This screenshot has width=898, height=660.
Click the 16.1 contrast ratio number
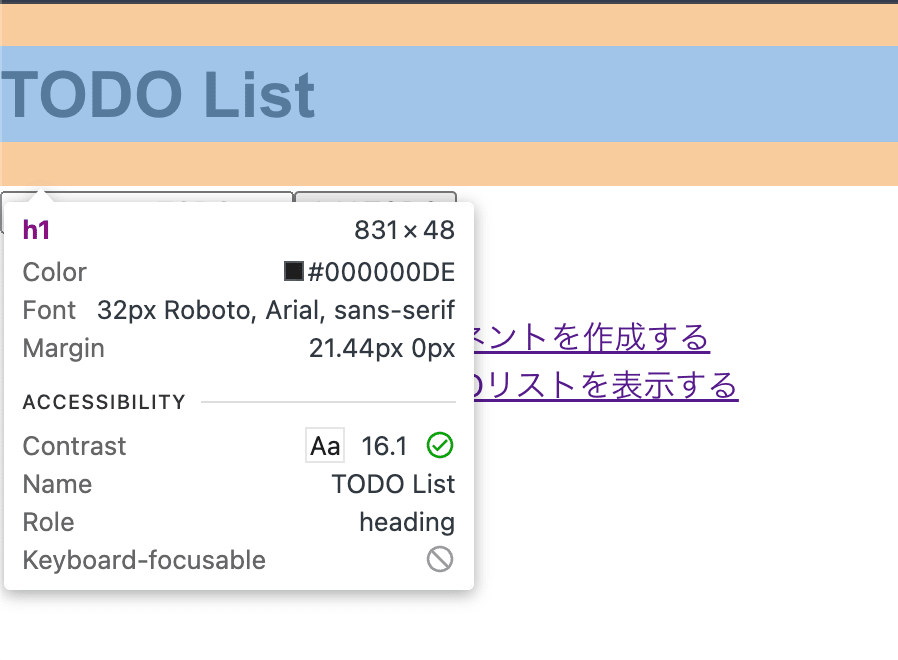point(384,446)
